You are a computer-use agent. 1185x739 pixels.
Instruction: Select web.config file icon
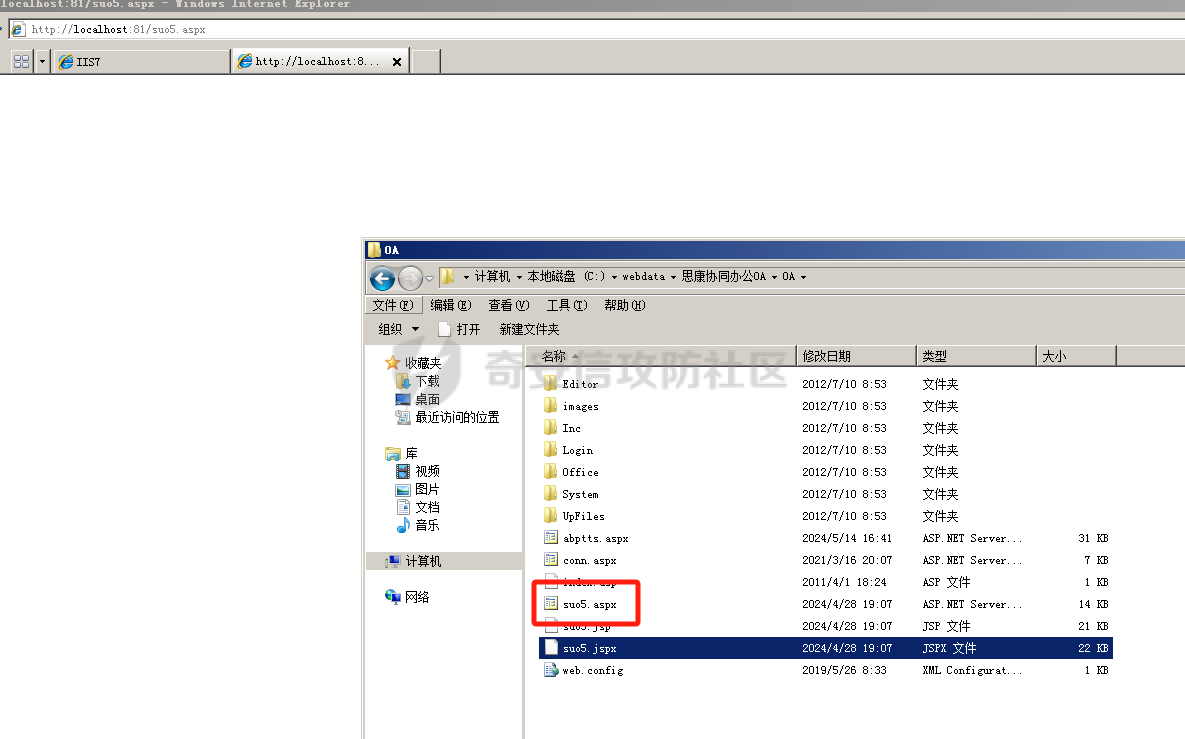point(551,669)
